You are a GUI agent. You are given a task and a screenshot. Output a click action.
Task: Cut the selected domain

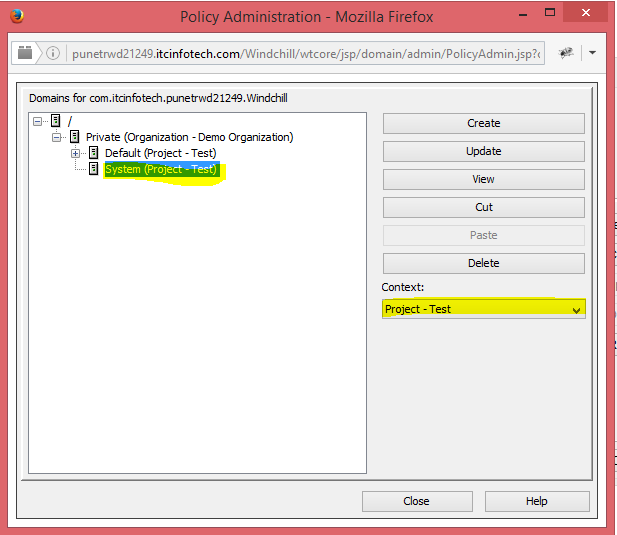click(x=484, y=207)
